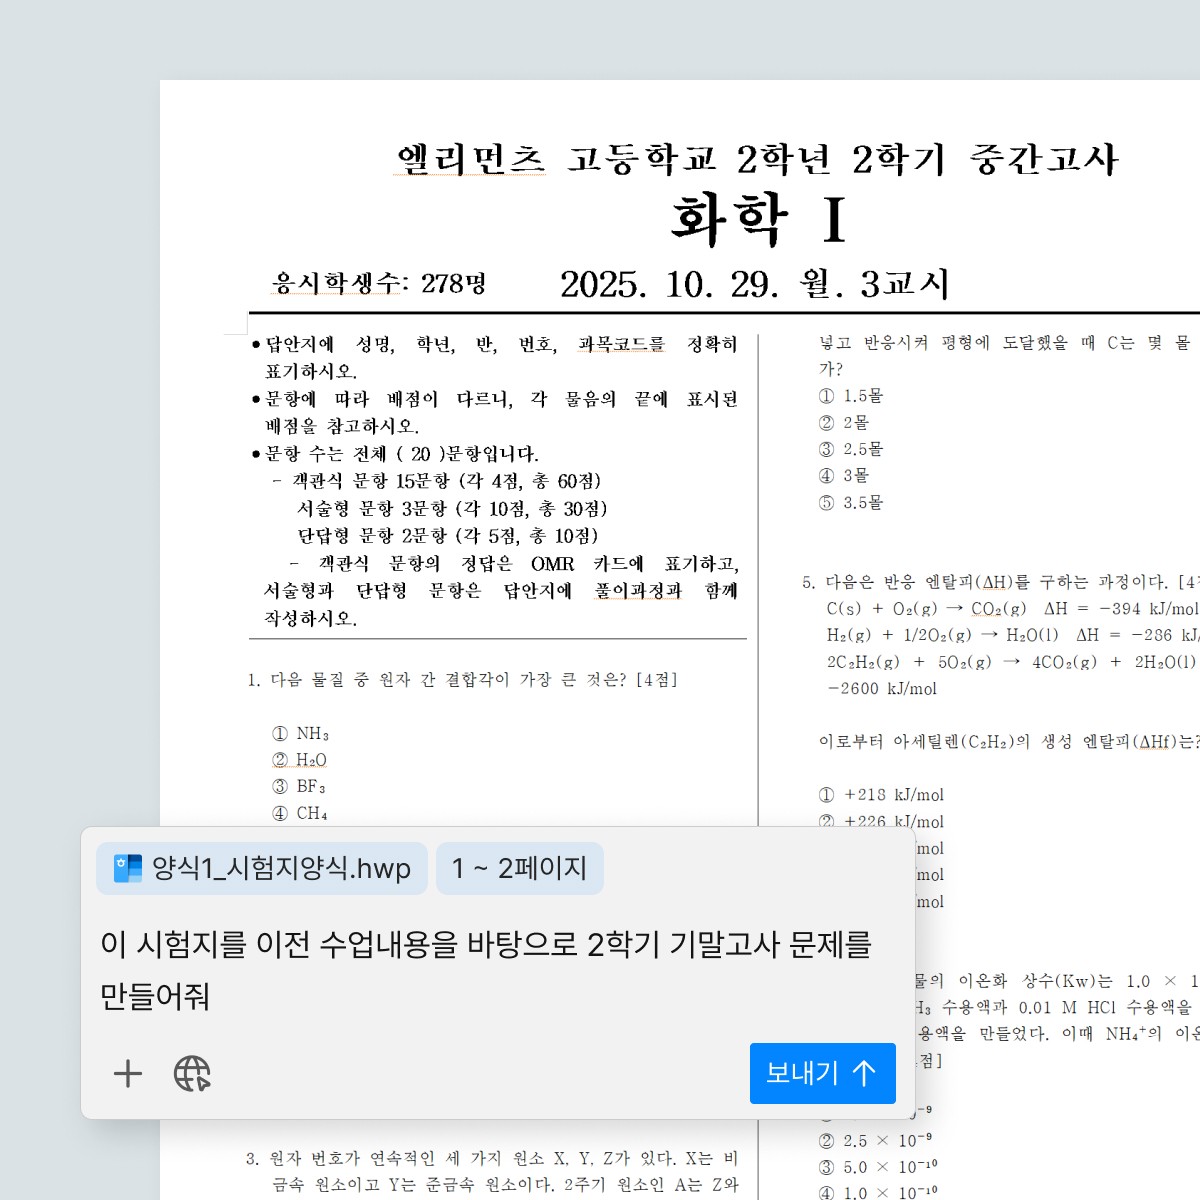Click question 5 text about 반응 엔탈피
The height and width of the screenshot is (1200, 1200).
point(1000,582)
